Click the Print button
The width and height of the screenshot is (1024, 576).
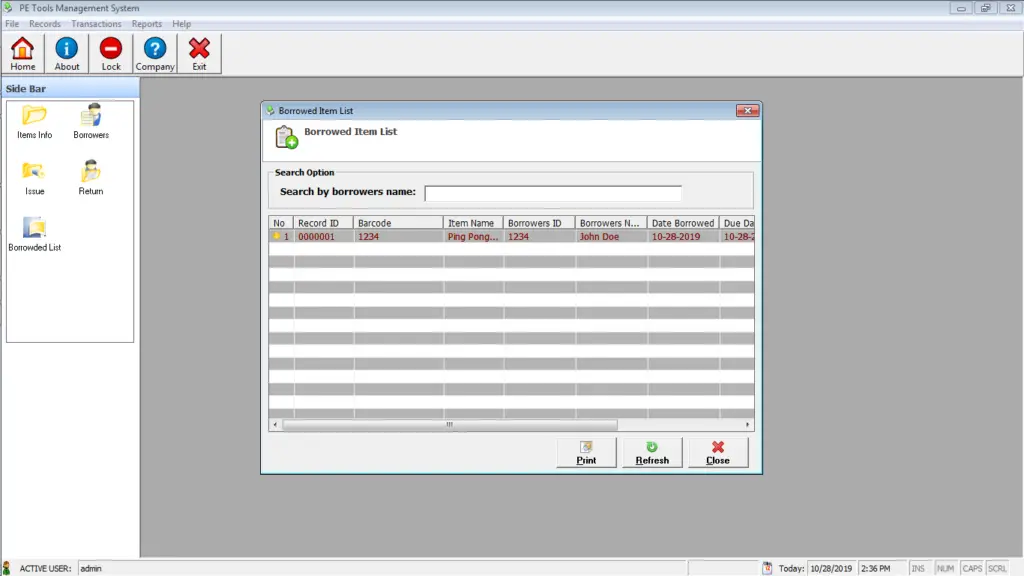click(x=586, y=452)
